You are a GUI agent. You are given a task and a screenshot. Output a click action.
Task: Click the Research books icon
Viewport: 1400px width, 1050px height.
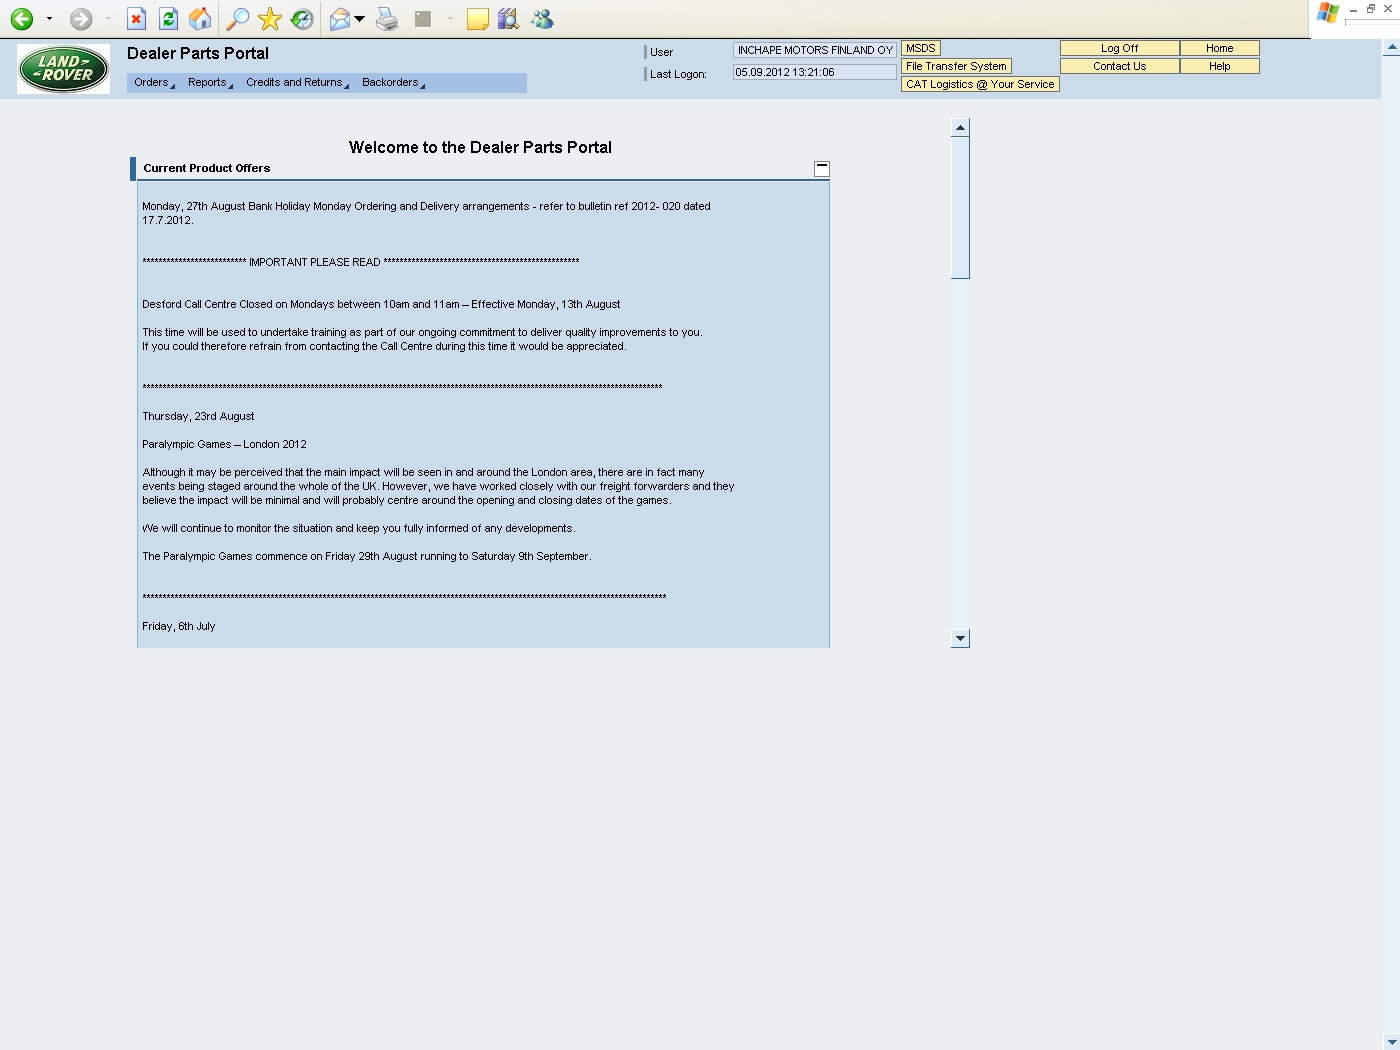(x=508, y=19)
